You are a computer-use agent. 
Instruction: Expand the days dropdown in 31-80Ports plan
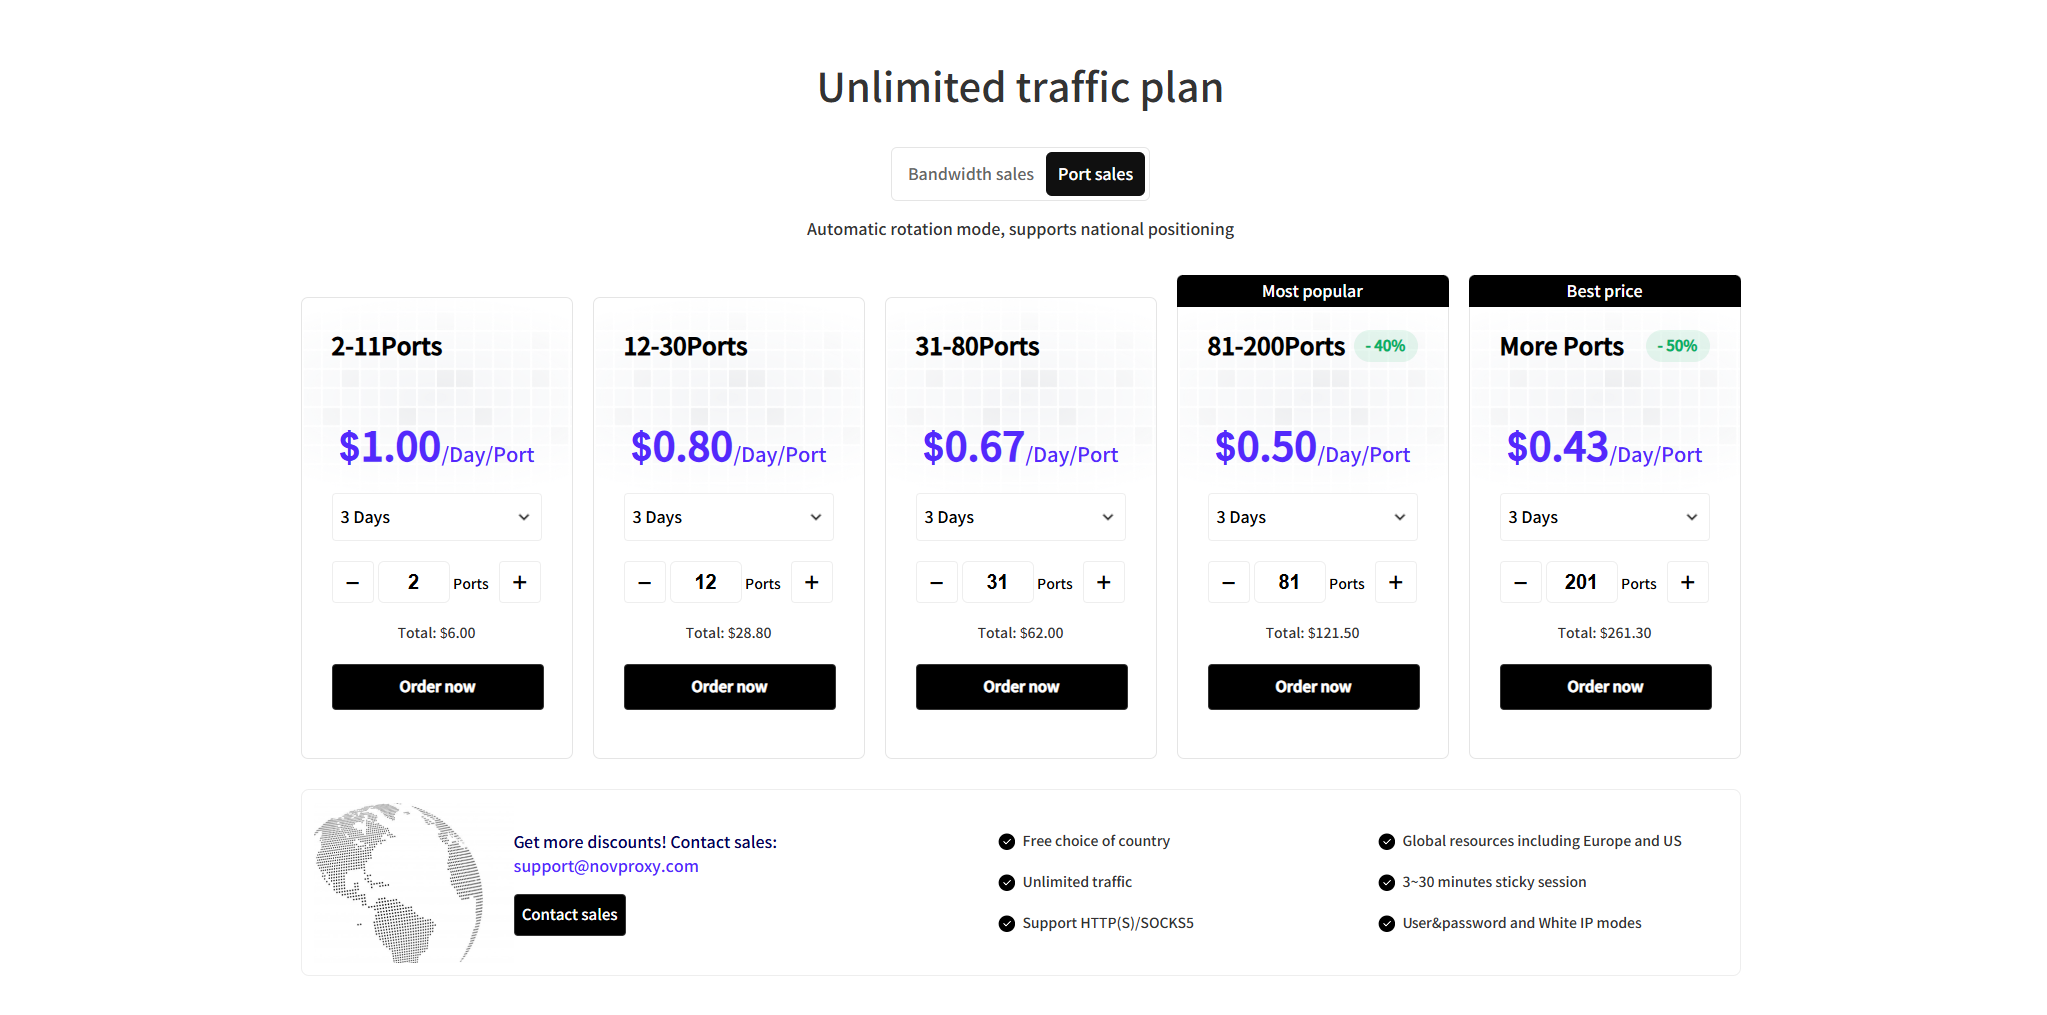tap(1020, 517)
